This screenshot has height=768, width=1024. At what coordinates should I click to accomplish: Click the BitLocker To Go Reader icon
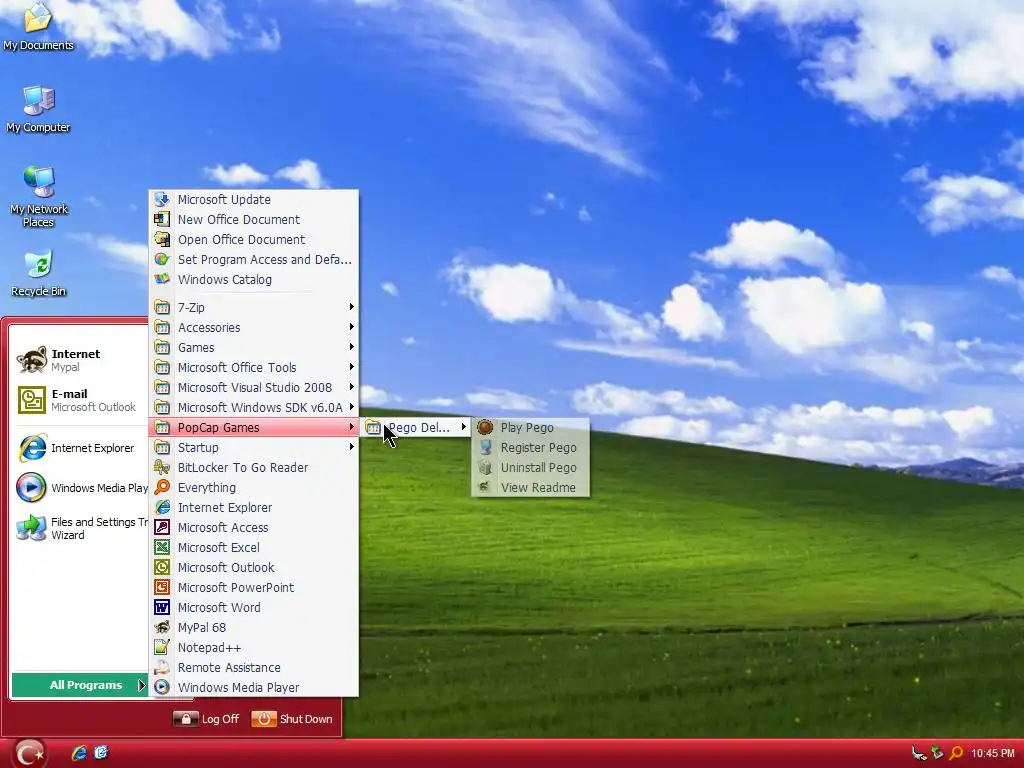162,468
